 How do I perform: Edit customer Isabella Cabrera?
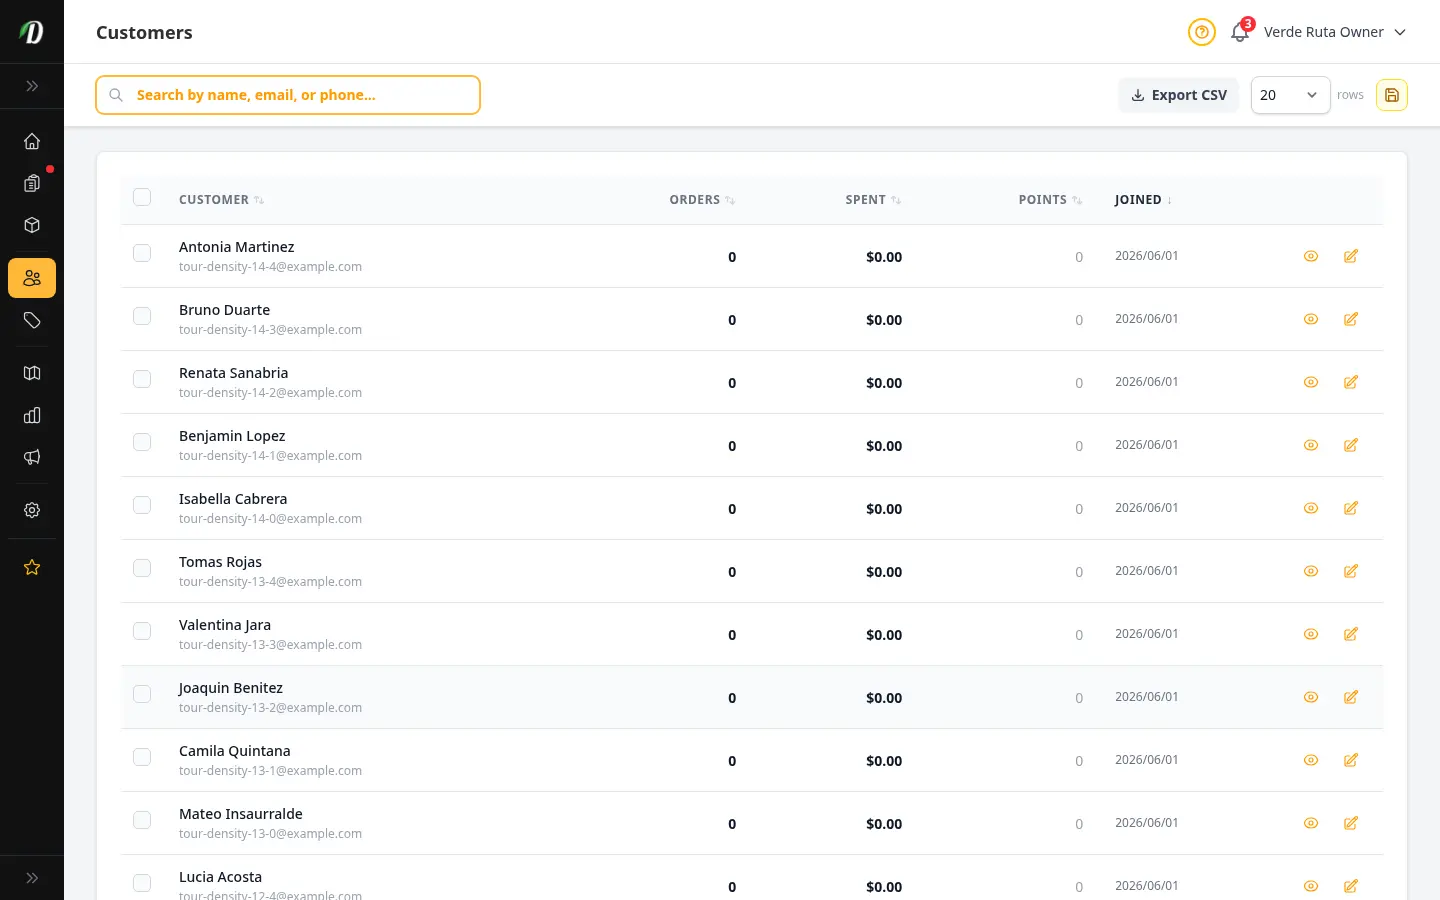pyautogui.click(x=1351, y=508)
